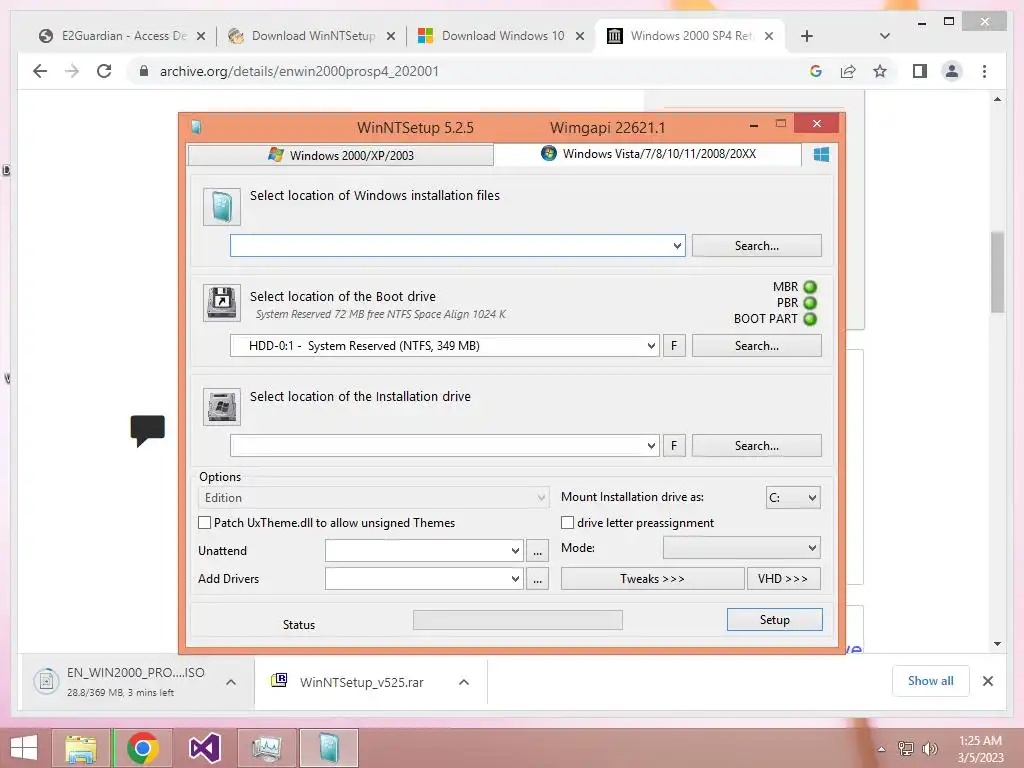
Task: Open the Boot drive HDD-0:1 dropdown
Action: 651,345
